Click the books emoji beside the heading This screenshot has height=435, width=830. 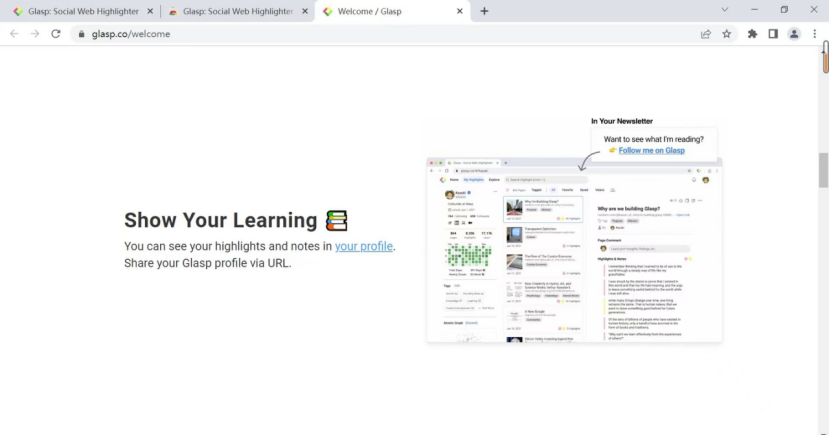tap(337, 221)
